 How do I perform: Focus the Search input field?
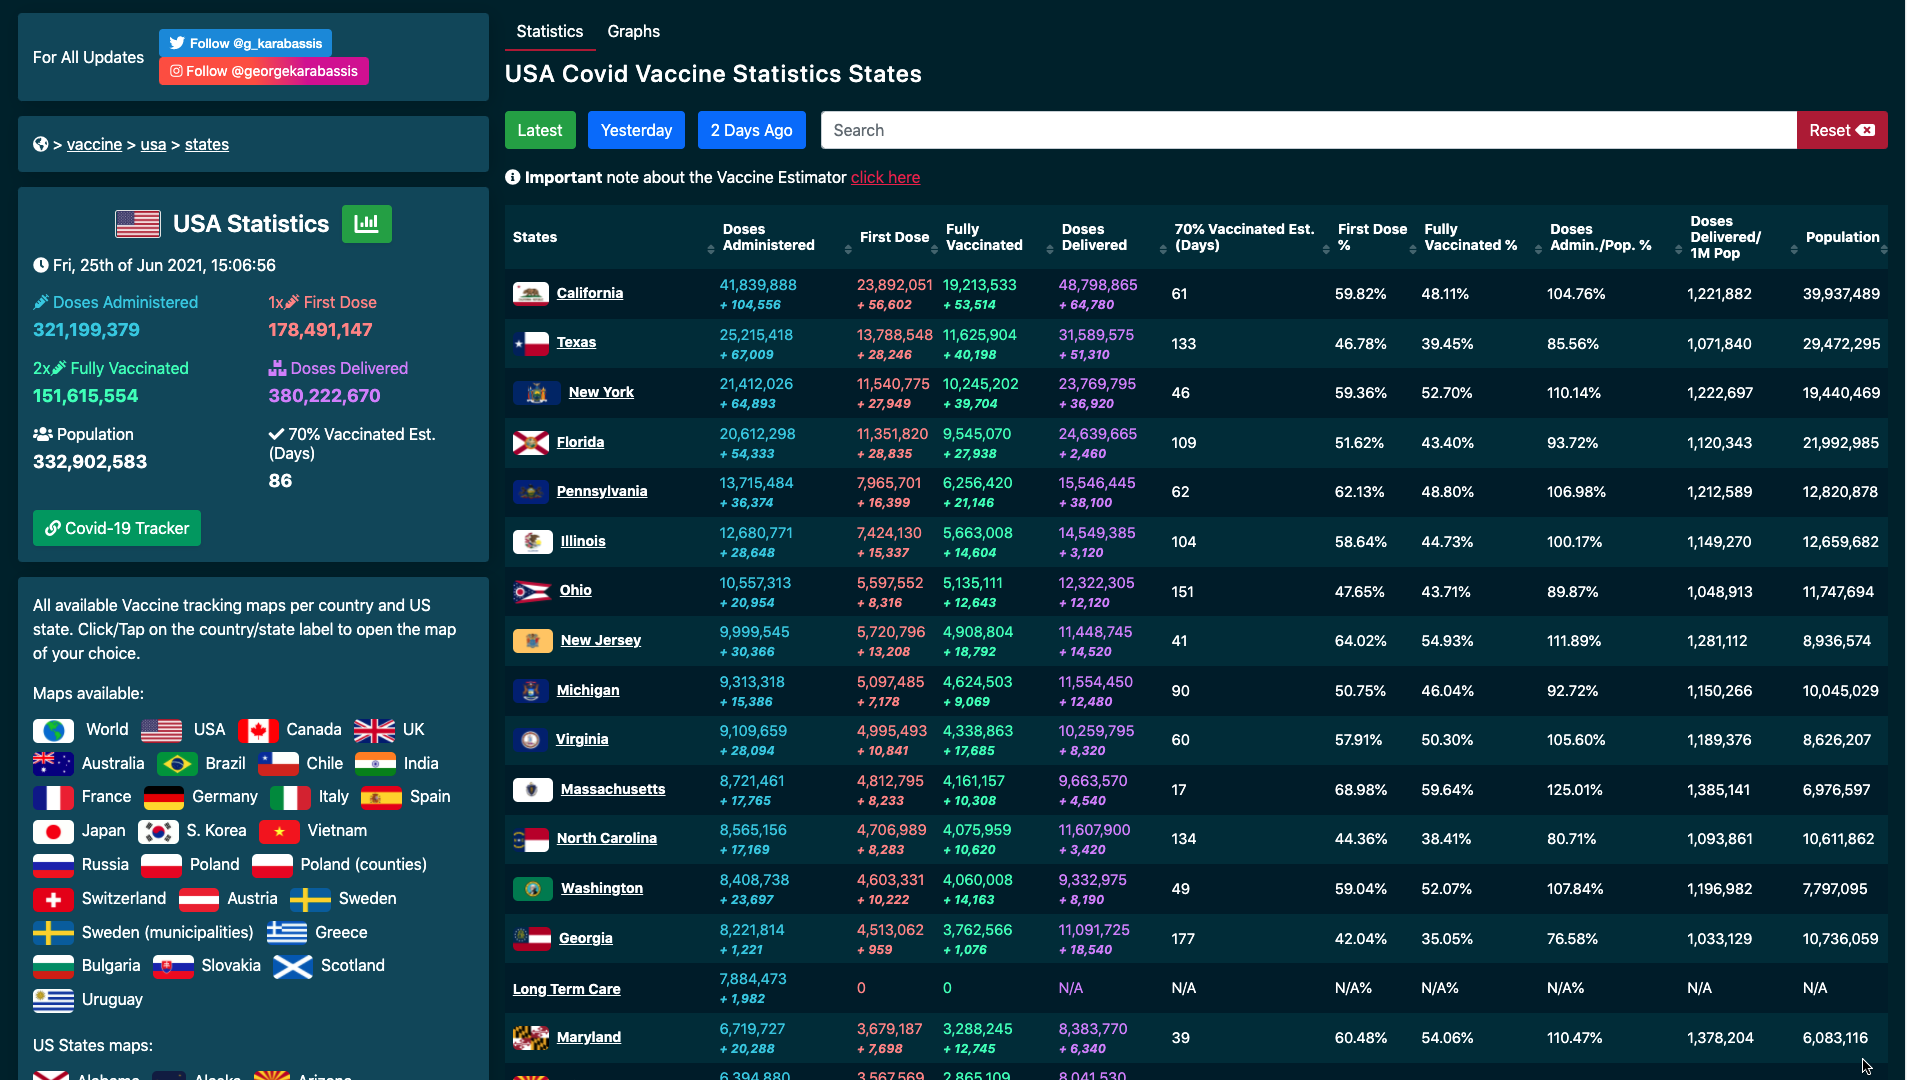click(1309, 130)
